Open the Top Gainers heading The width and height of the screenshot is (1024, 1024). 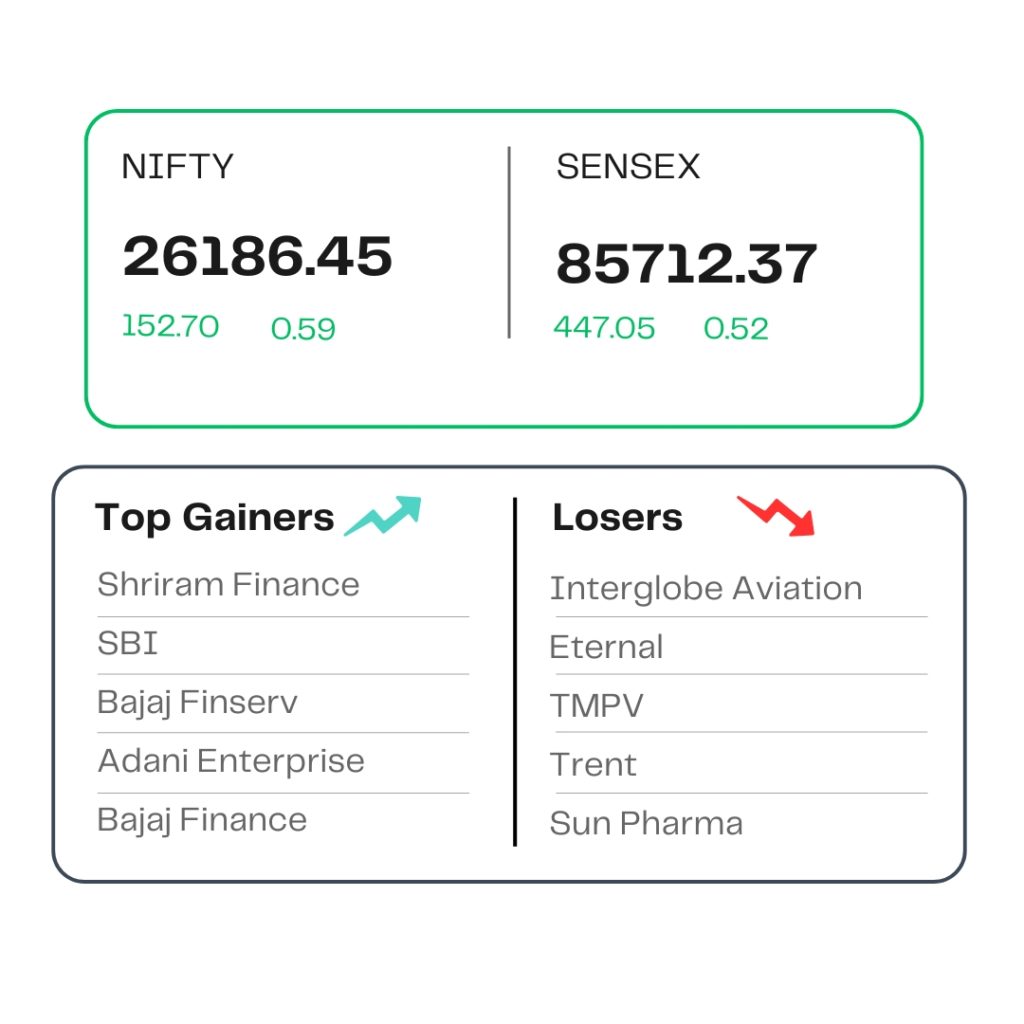click(x=215, y=518)
